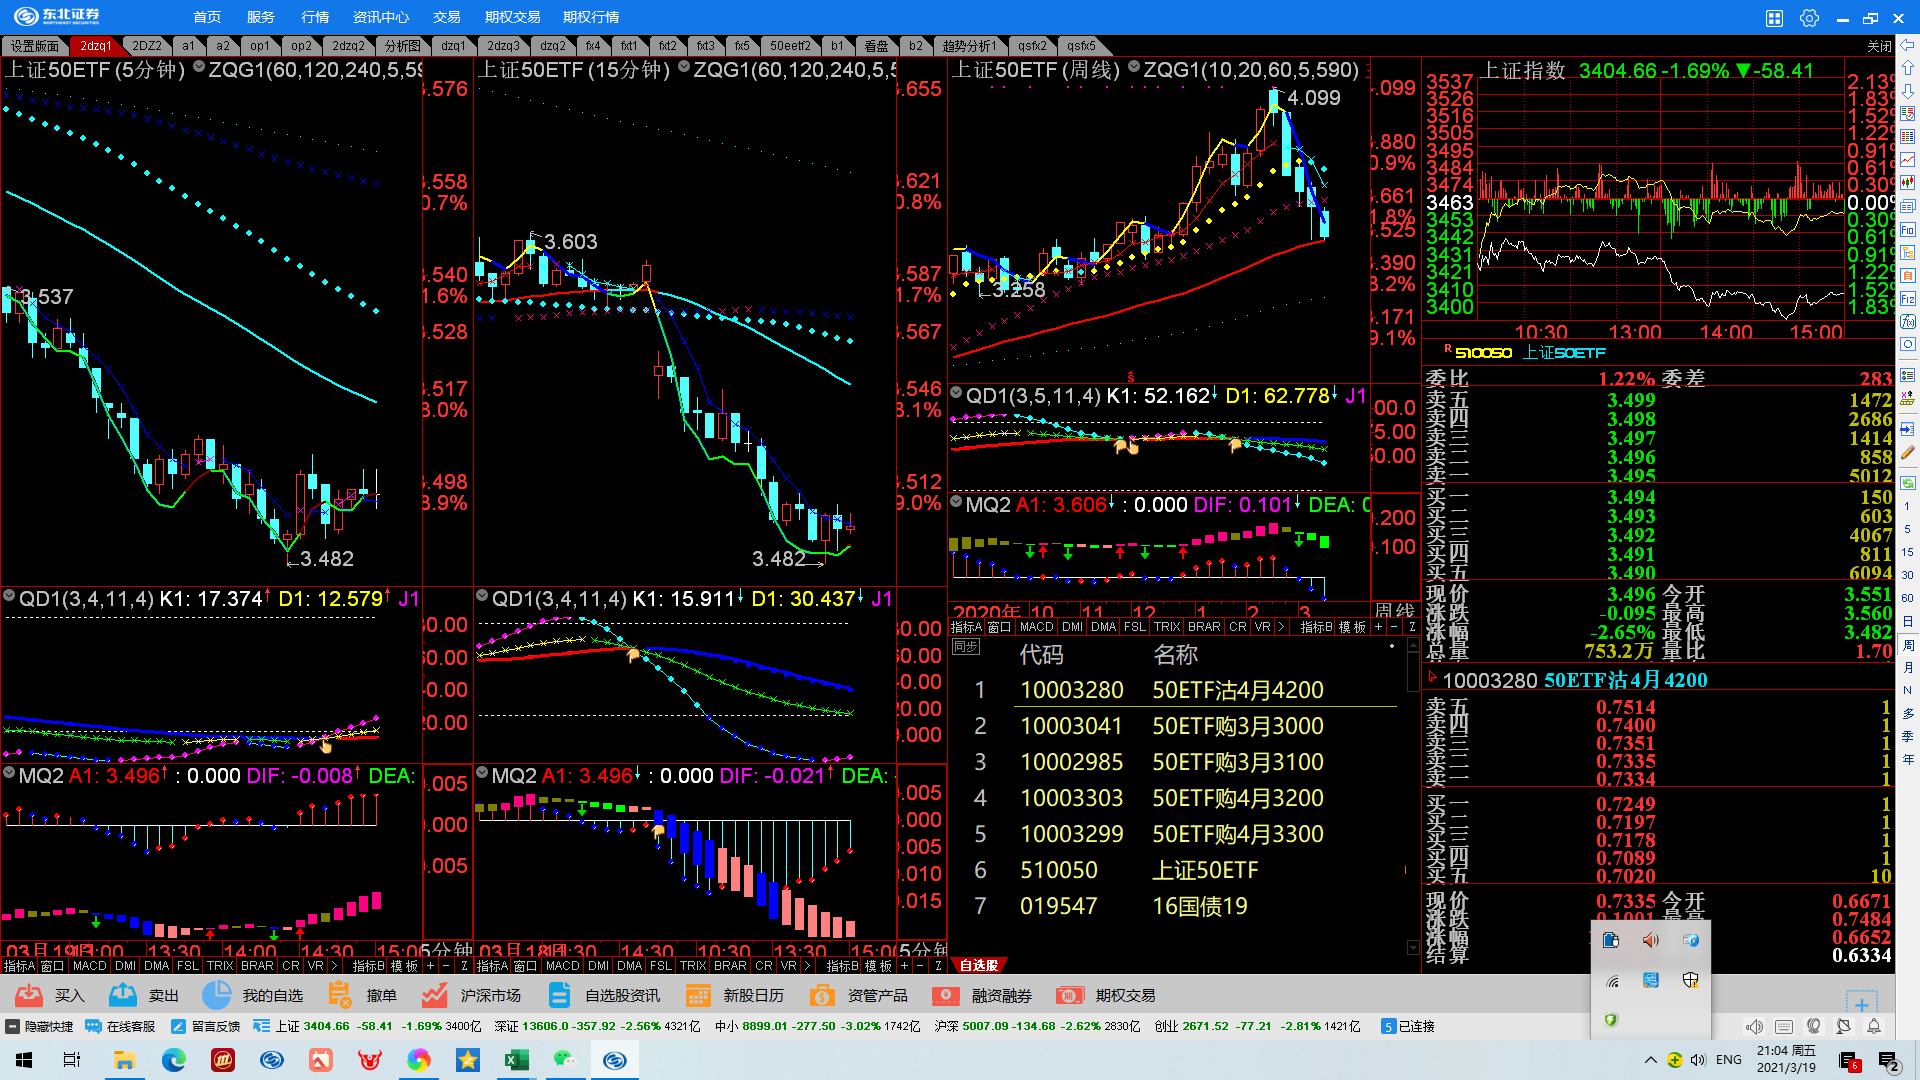Toggle ZQG1 indicator dot on 5分钟 chart

pos(199,68)
